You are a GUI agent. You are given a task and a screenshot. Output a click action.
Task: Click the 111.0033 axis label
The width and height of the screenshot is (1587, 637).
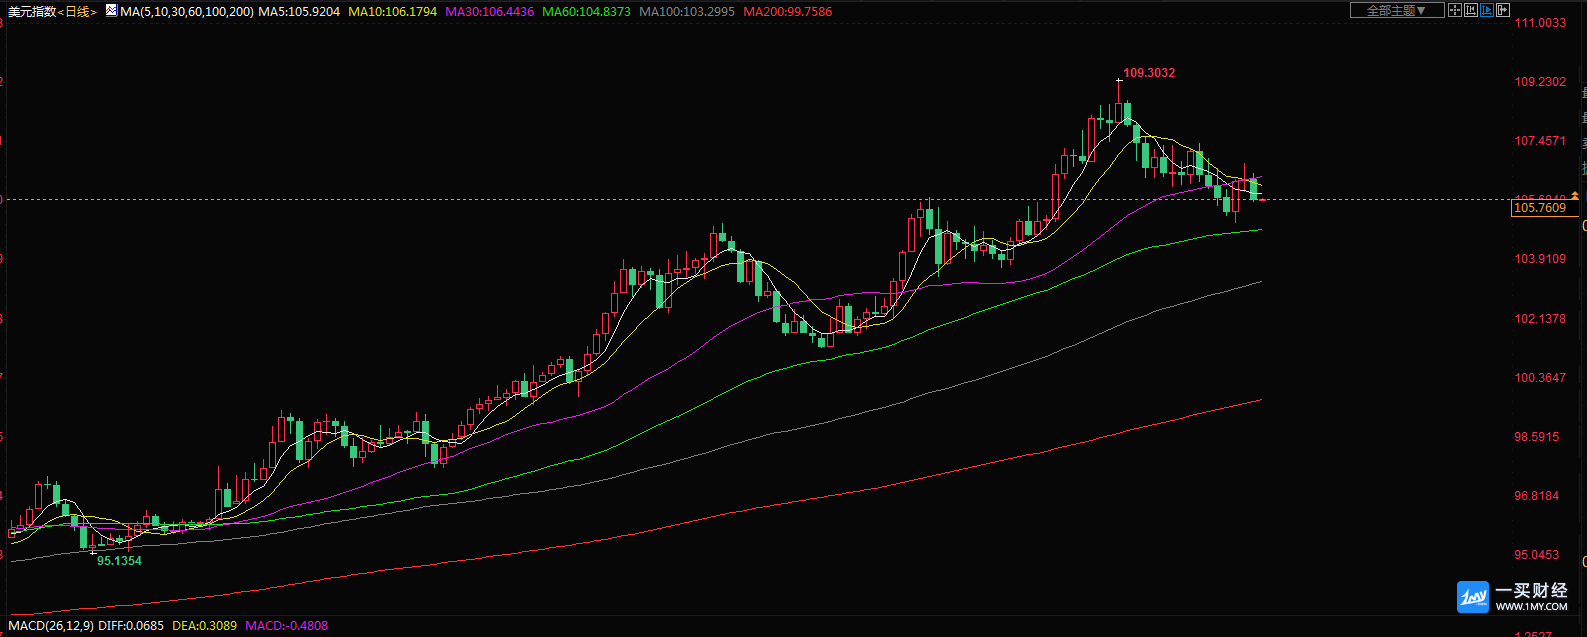[1540, 23]
